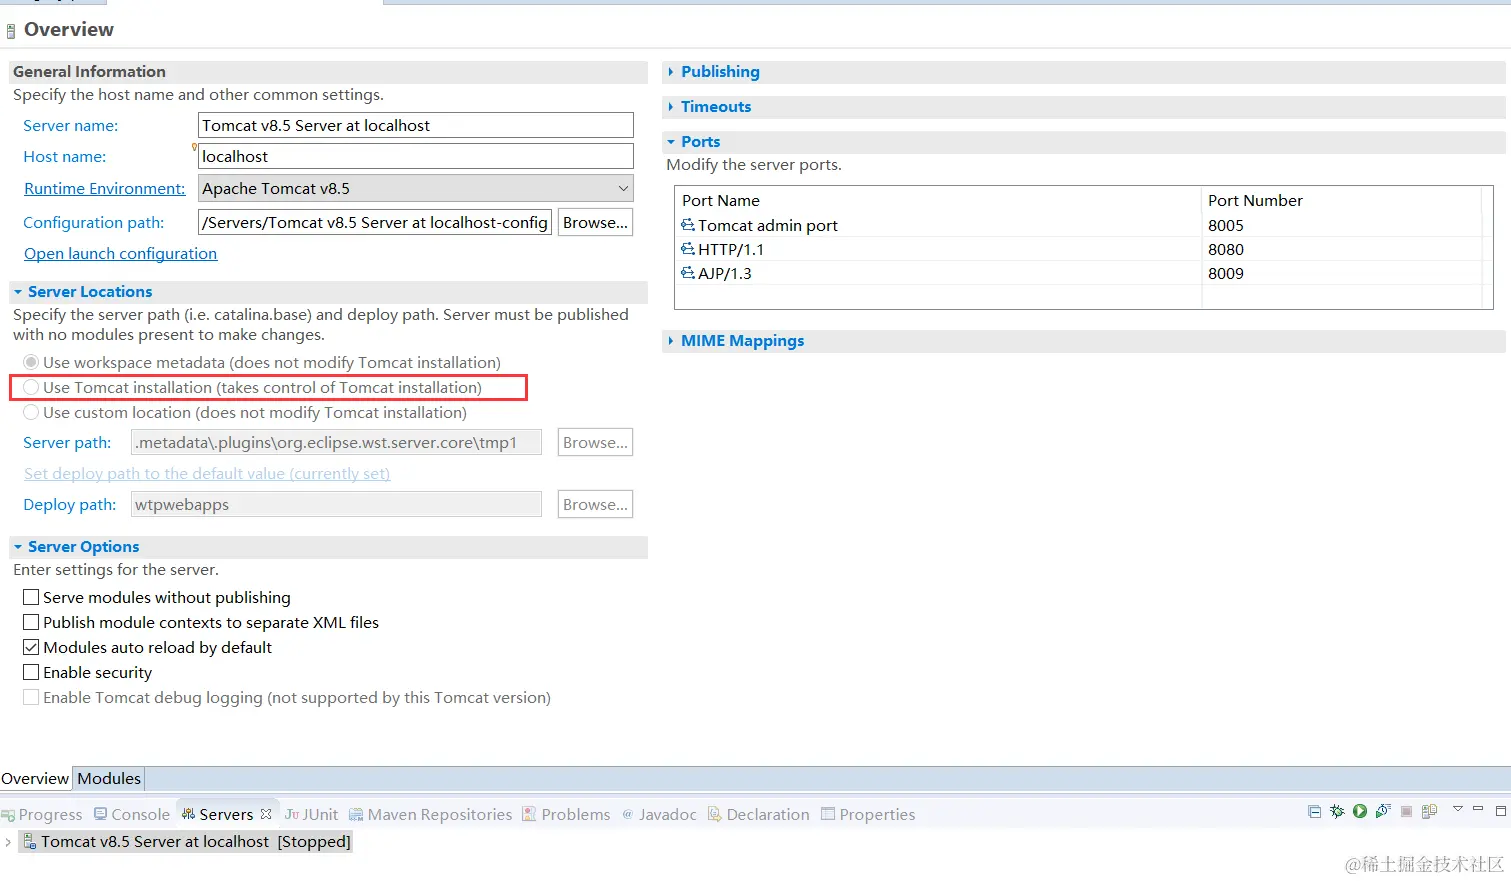Click the Server path text field
Image resolution: width=1511 pixels, height=881 pixels.
tap(336, 442)
